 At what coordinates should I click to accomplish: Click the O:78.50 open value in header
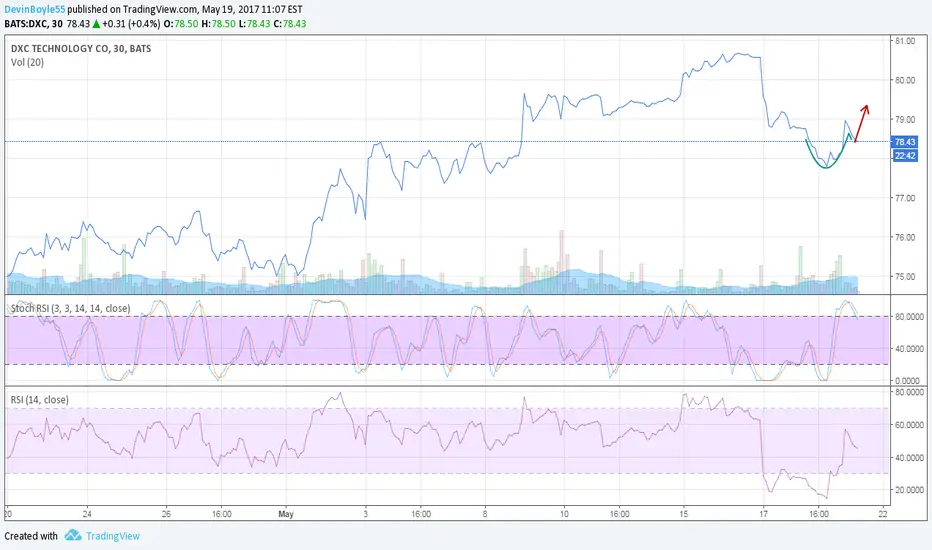click(x=181, y=24)
